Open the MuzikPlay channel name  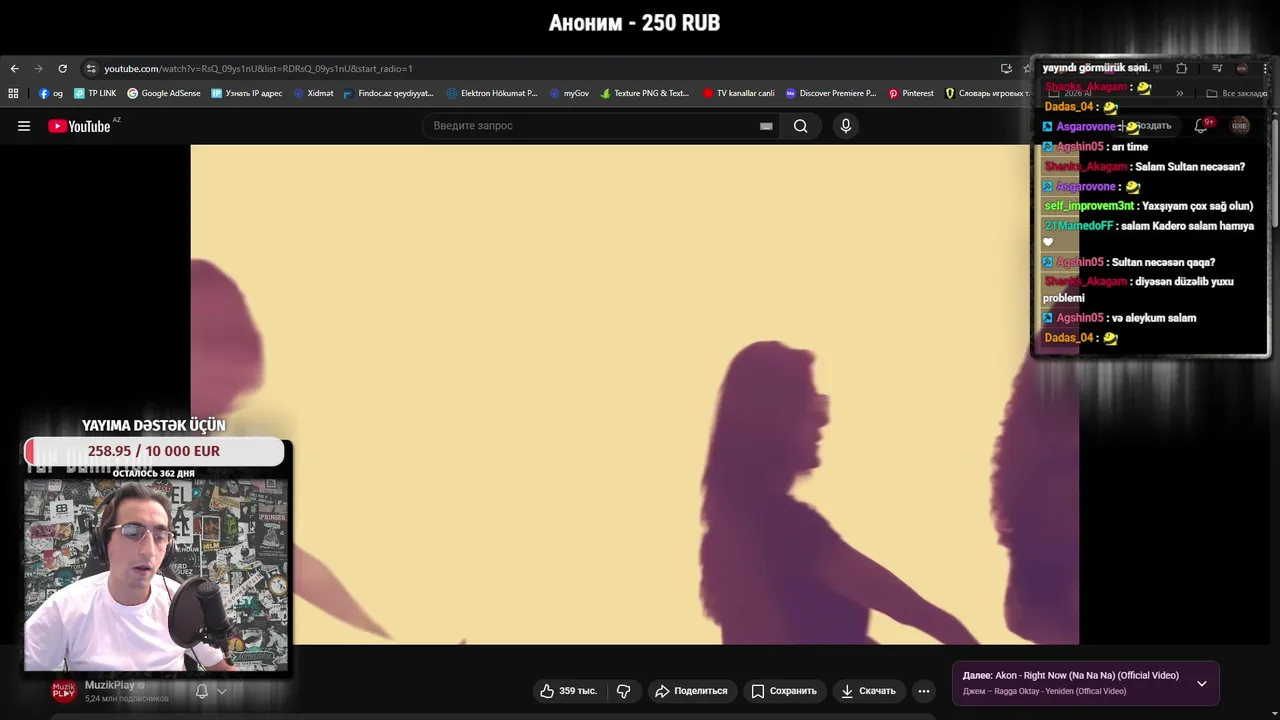tap(109, 685)
